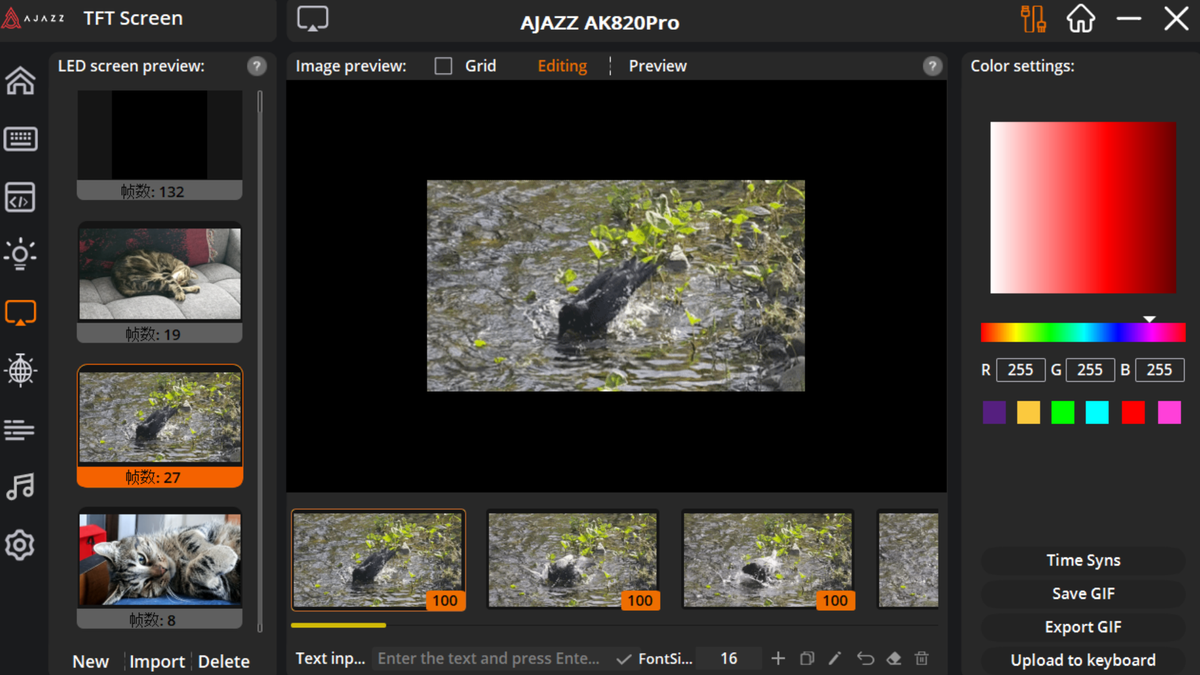This screenshot has width=1200, height=675.
Task: Open the macro code editor sidebar icon
Action: (20, 197)
